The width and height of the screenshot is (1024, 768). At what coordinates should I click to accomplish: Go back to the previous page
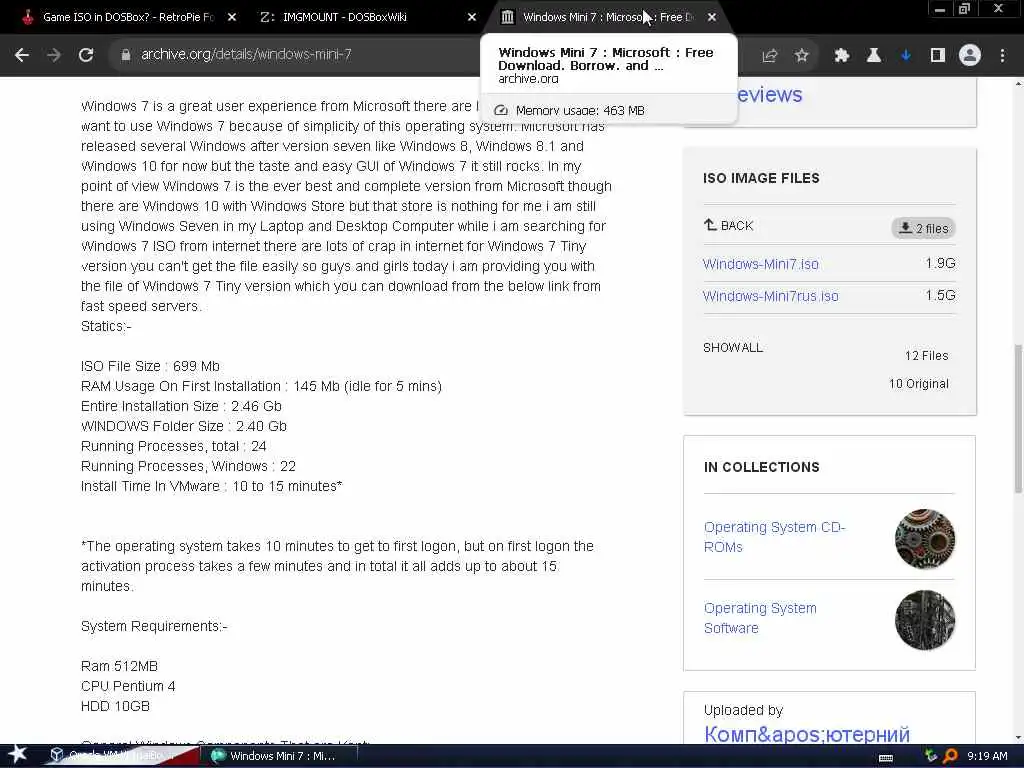click(22, 56)
